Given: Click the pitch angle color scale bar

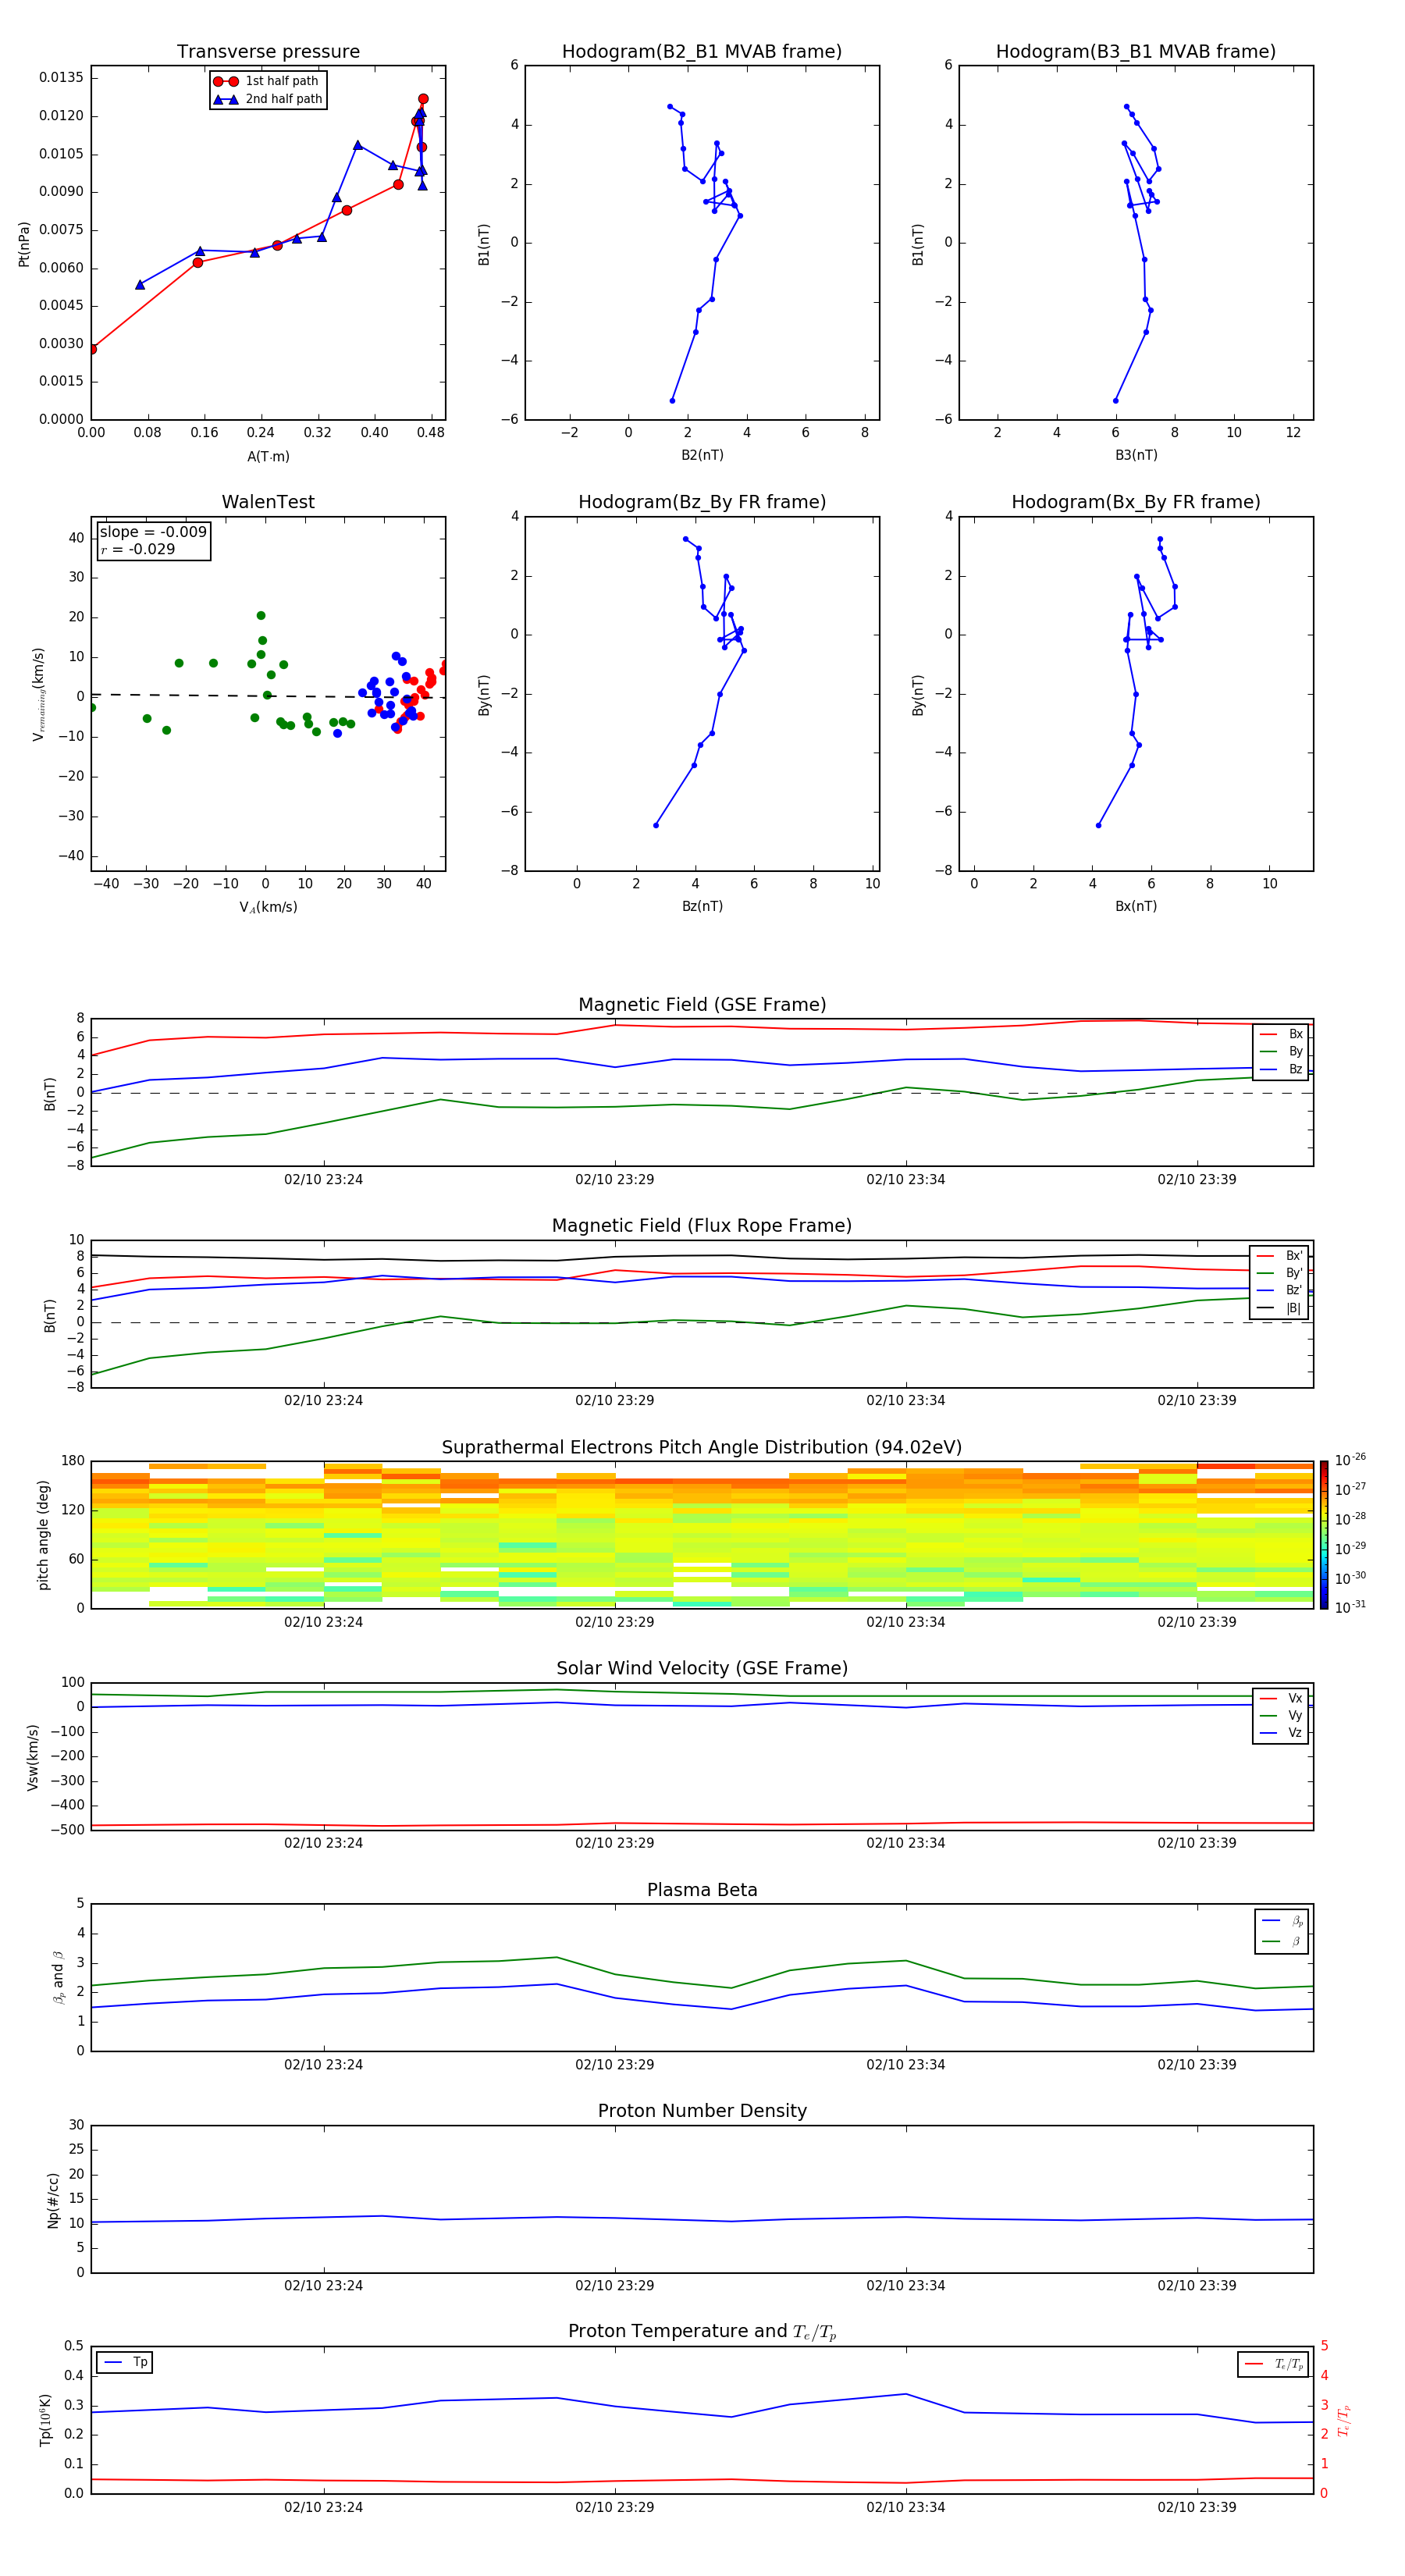Looking at the screenshot, I should pyautogui.click(x=1324, y=1535).
